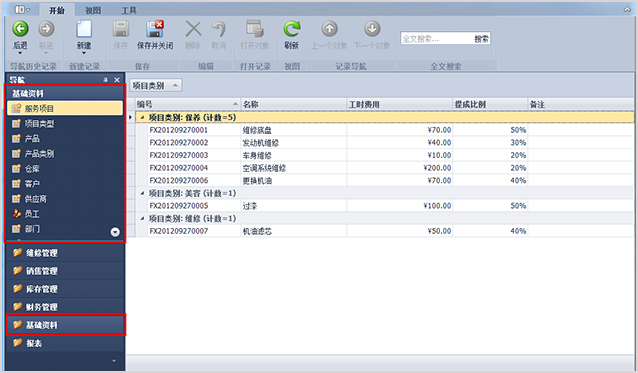Open the 报表 folder in sidebar
Screen dimensions: 638x373
65,343
